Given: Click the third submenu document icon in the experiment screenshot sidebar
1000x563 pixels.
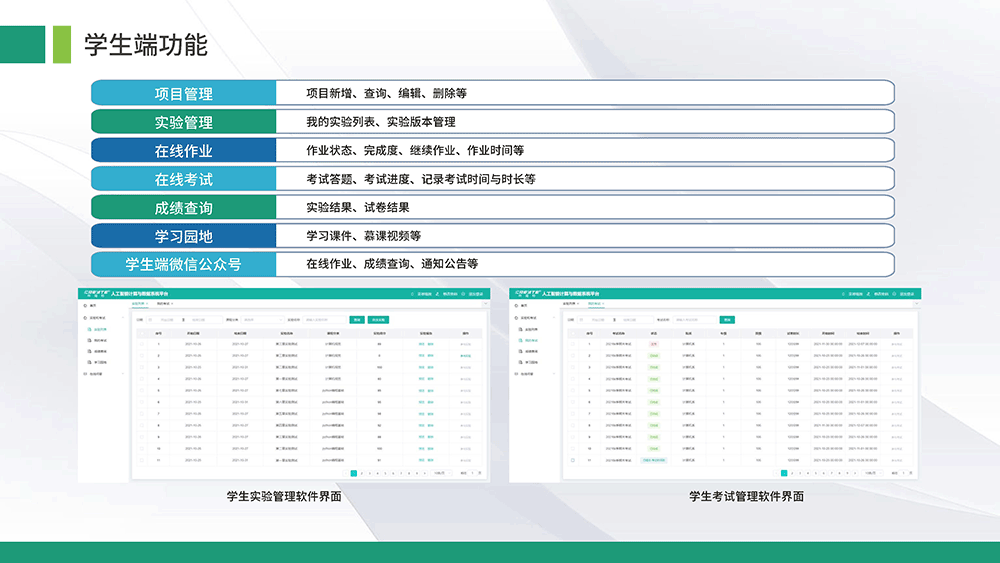Looking at the screenshot, I should (x=89, y=351).
